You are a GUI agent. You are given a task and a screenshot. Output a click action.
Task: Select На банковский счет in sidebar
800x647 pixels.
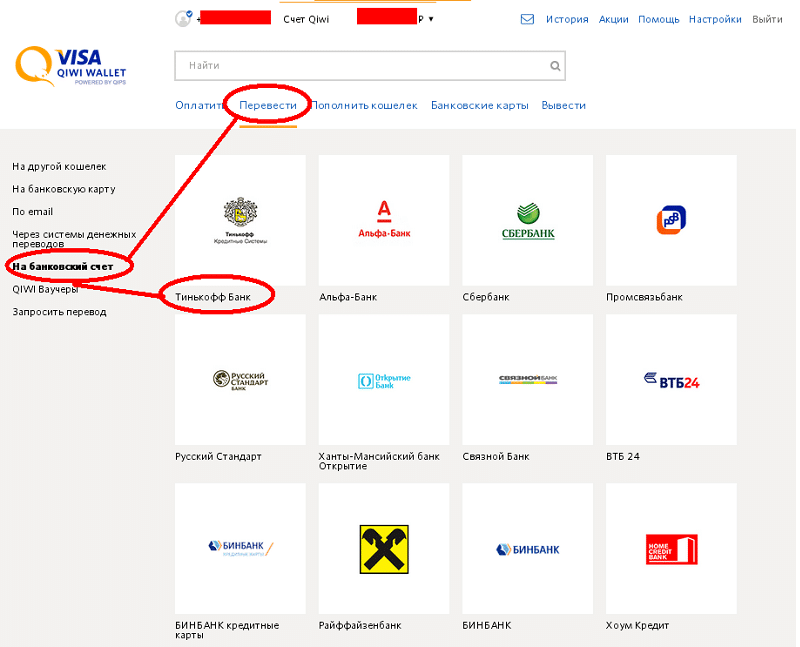coord(63,266)
